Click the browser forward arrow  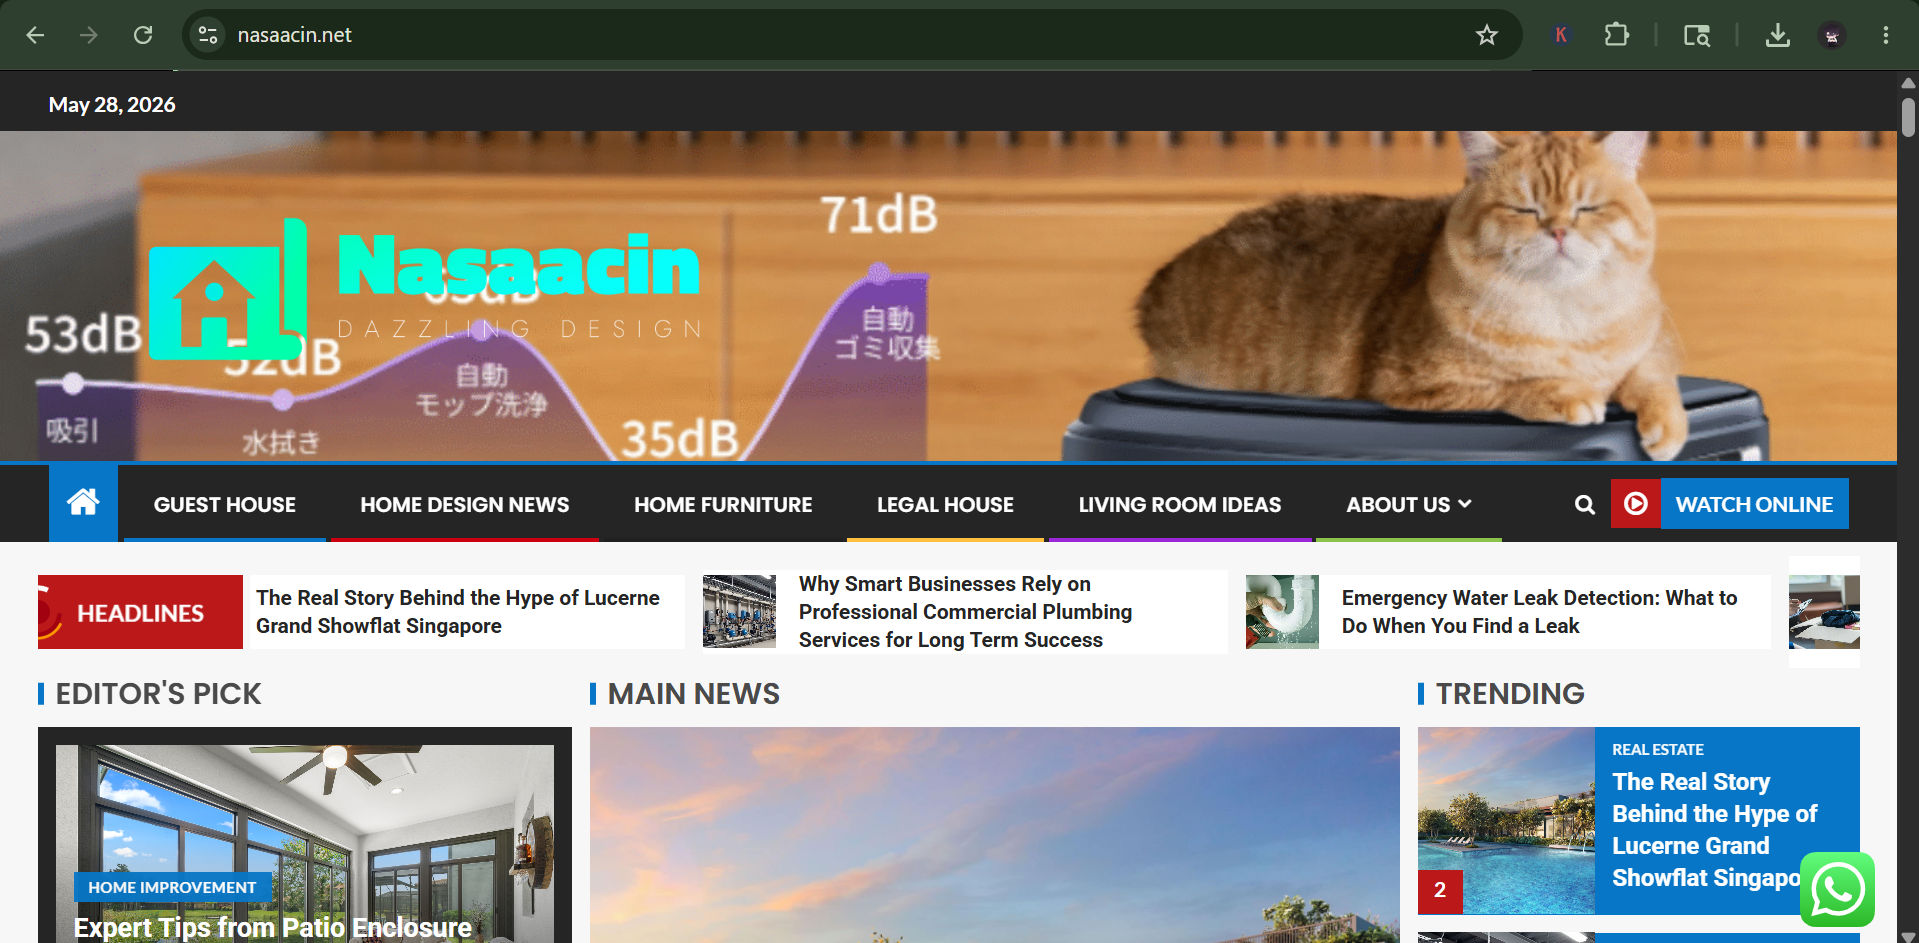click(89, 35)
